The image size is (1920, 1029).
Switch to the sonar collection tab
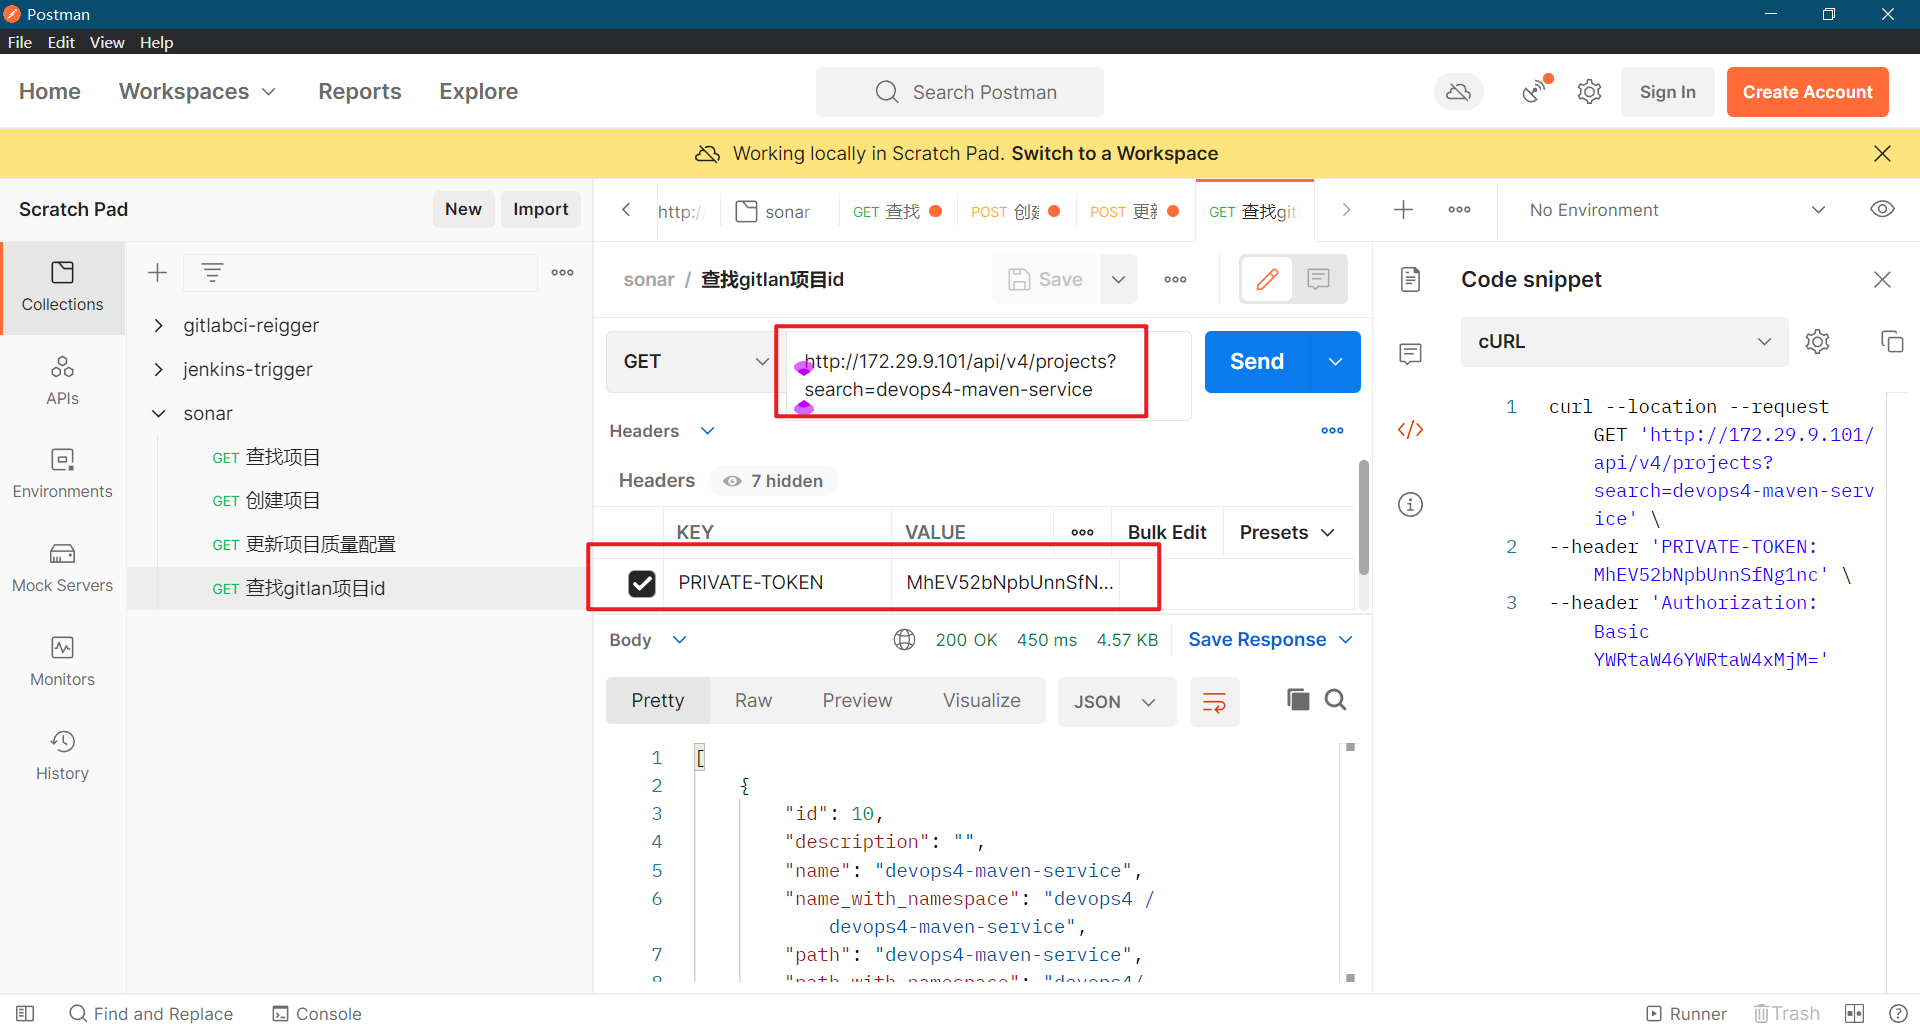776,211
